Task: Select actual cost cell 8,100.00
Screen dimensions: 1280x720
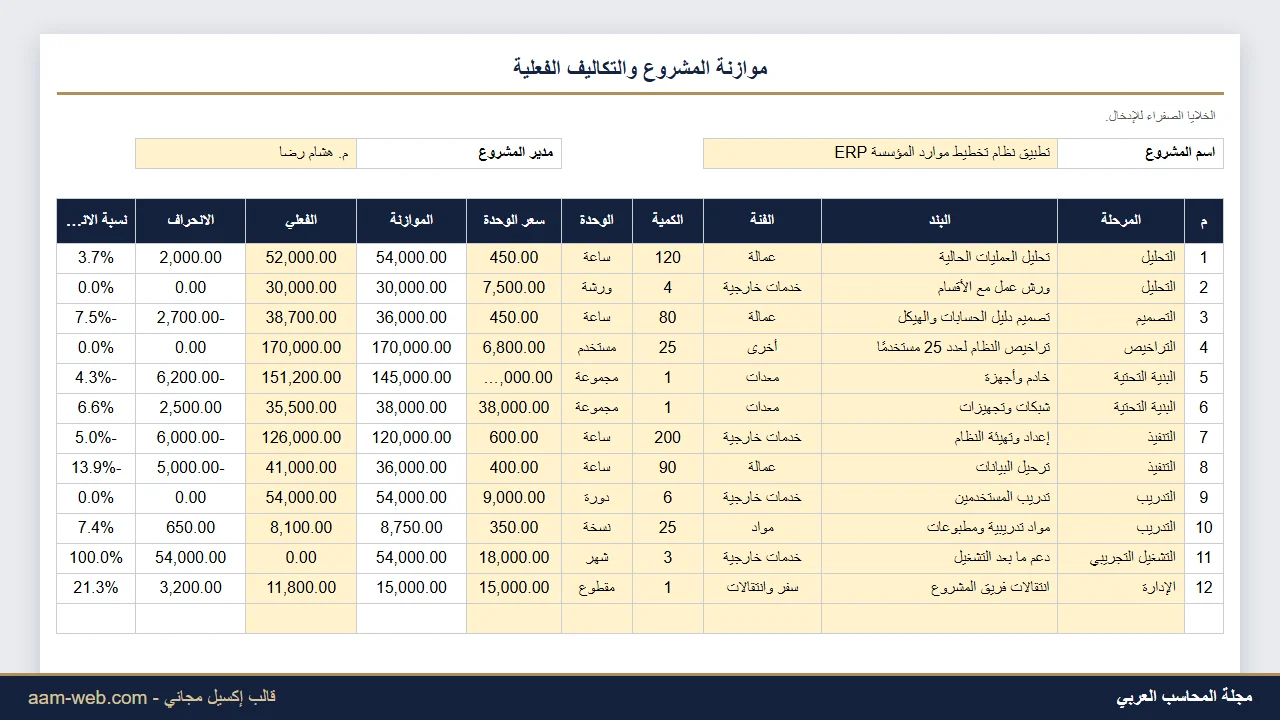Action: coord(301,528)
